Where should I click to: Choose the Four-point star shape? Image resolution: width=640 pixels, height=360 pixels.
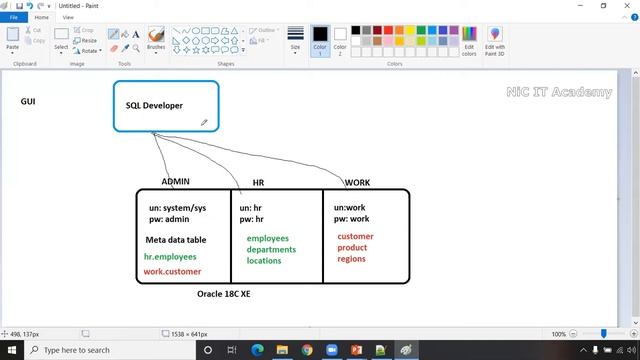pos(186,50)
